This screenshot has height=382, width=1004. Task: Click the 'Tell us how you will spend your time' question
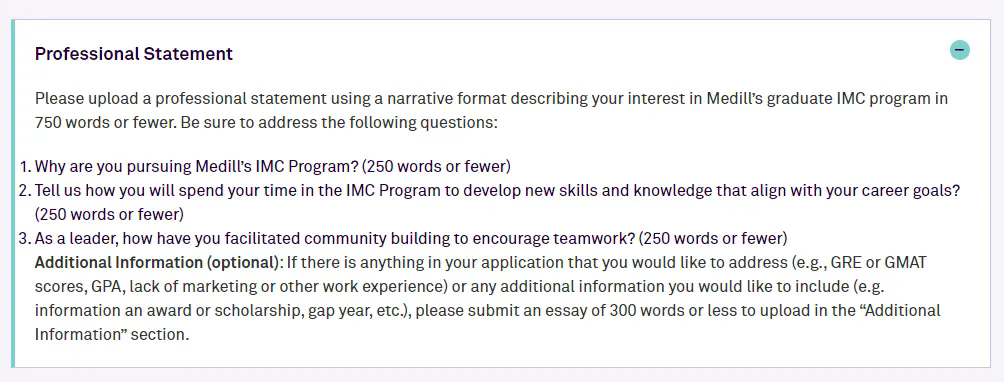pos(498,191)
